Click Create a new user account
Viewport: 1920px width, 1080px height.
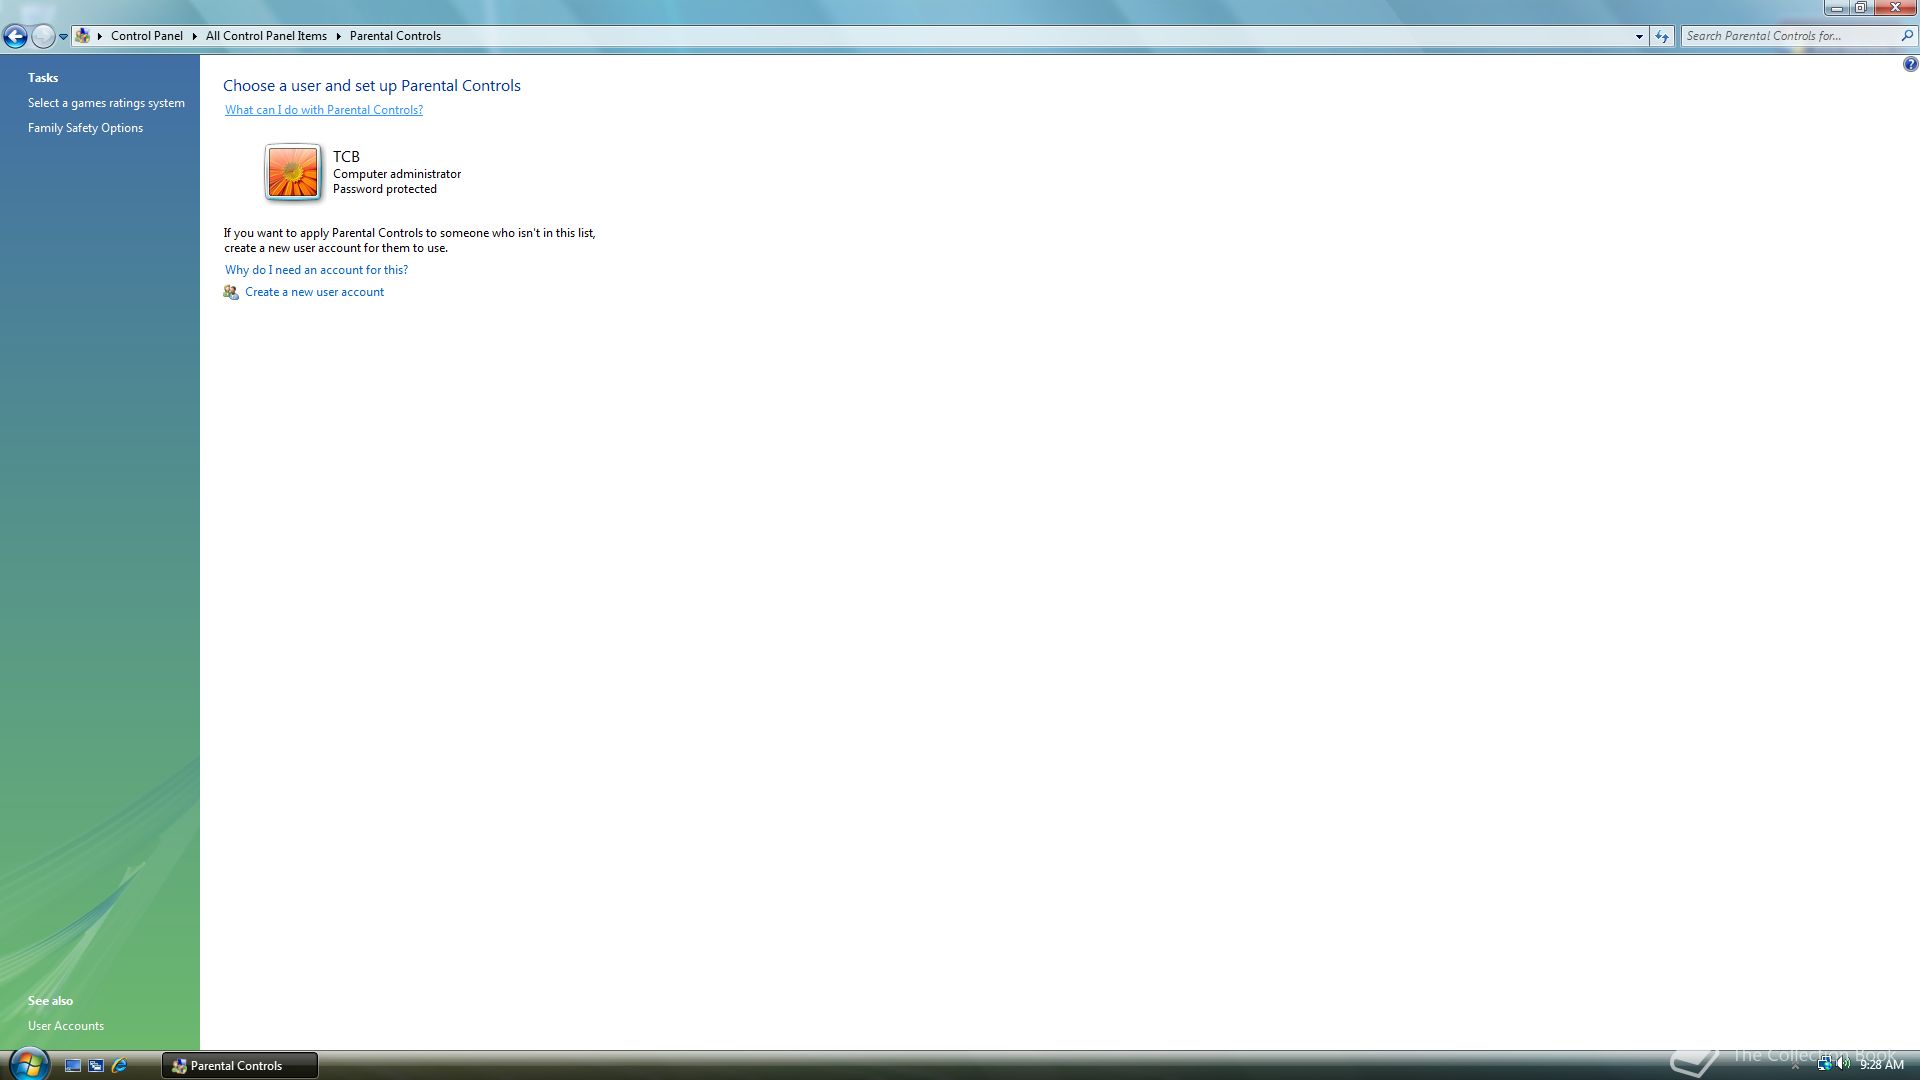click(314, 292)
